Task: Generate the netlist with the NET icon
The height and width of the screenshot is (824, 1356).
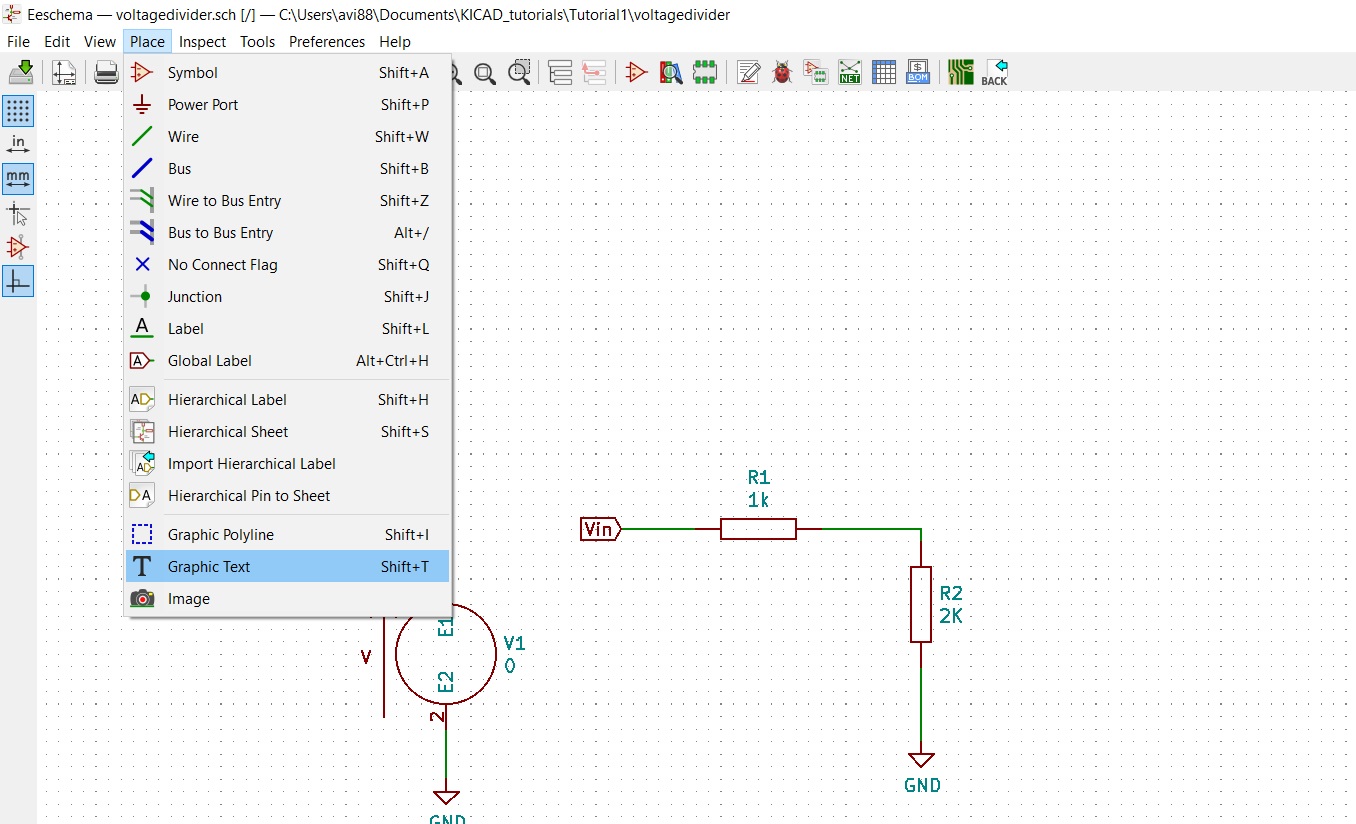Action: tap(849, 72)
